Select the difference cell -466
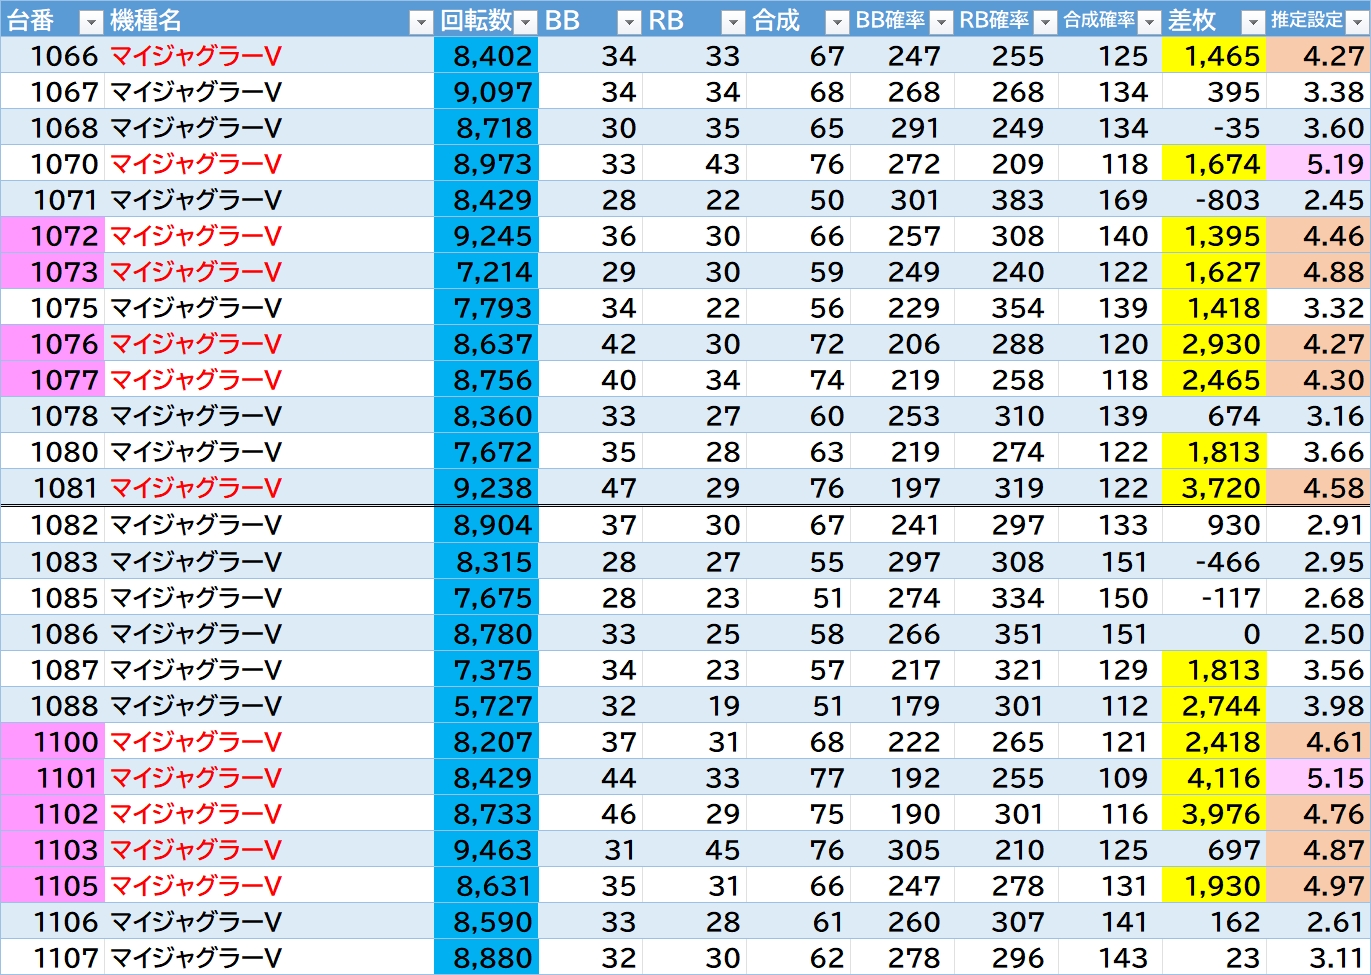Image resolution: width=1371 pixels, height=975 pixels. (x=1214, y=562)
